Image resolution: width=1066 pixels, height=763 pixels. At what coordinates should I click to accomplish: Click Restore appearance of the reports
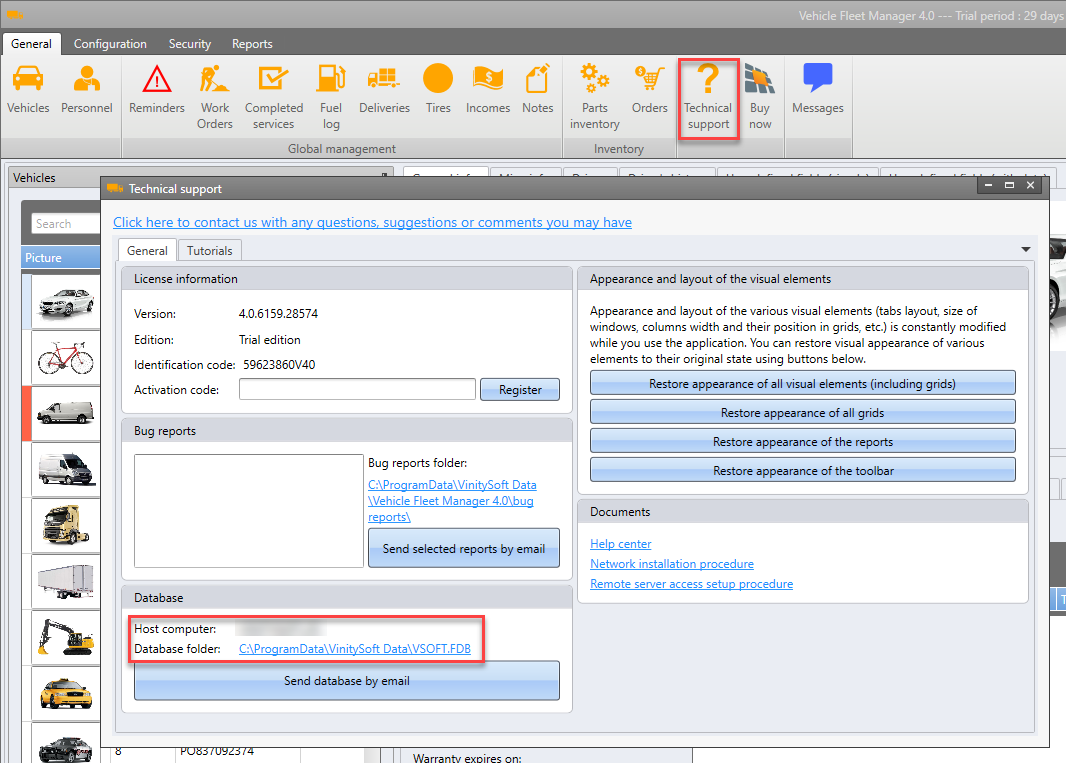coord(802,442)
